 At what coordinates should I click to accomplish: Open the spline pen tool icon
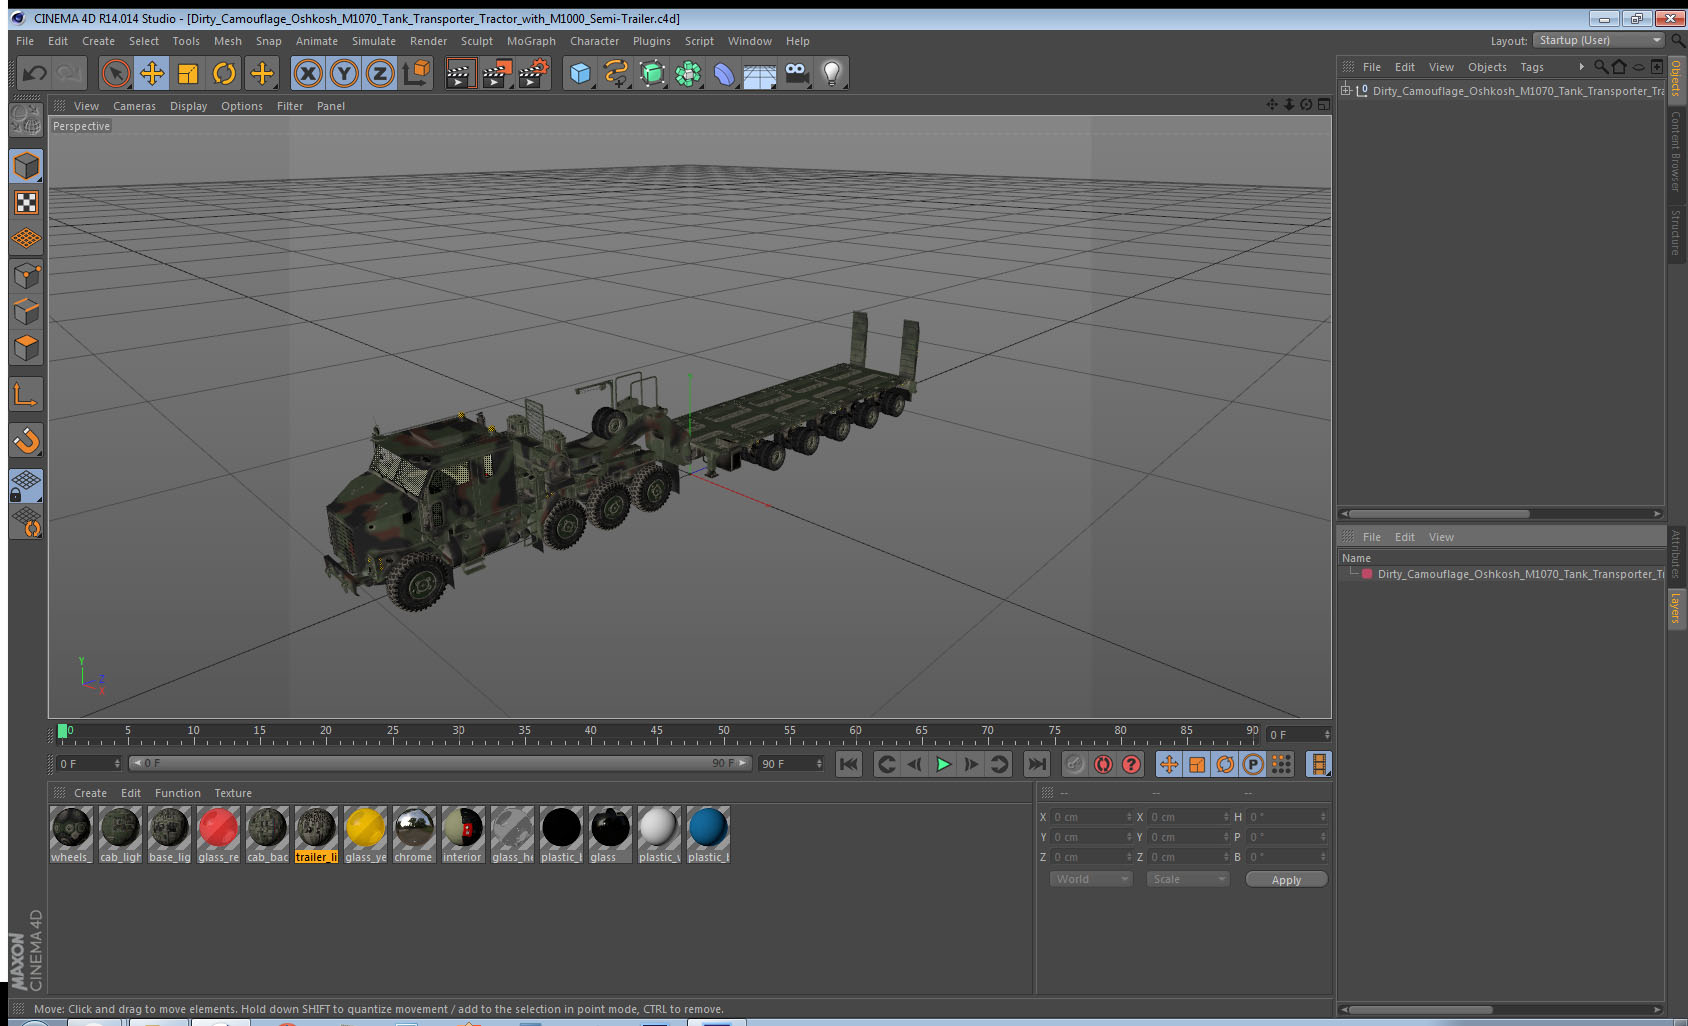(x=616, y=73)
